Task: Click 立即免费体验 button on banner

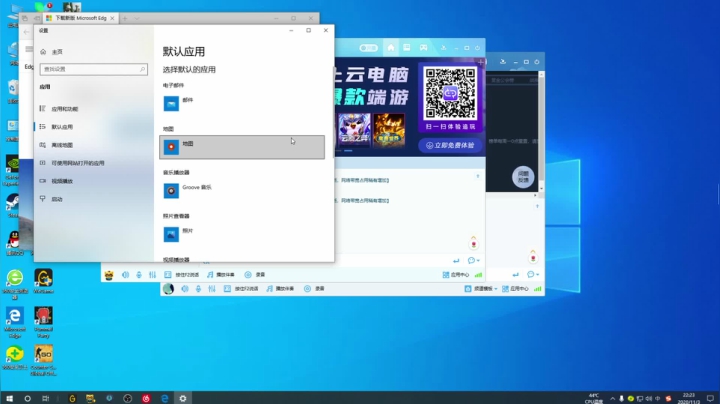Action: 450,146
